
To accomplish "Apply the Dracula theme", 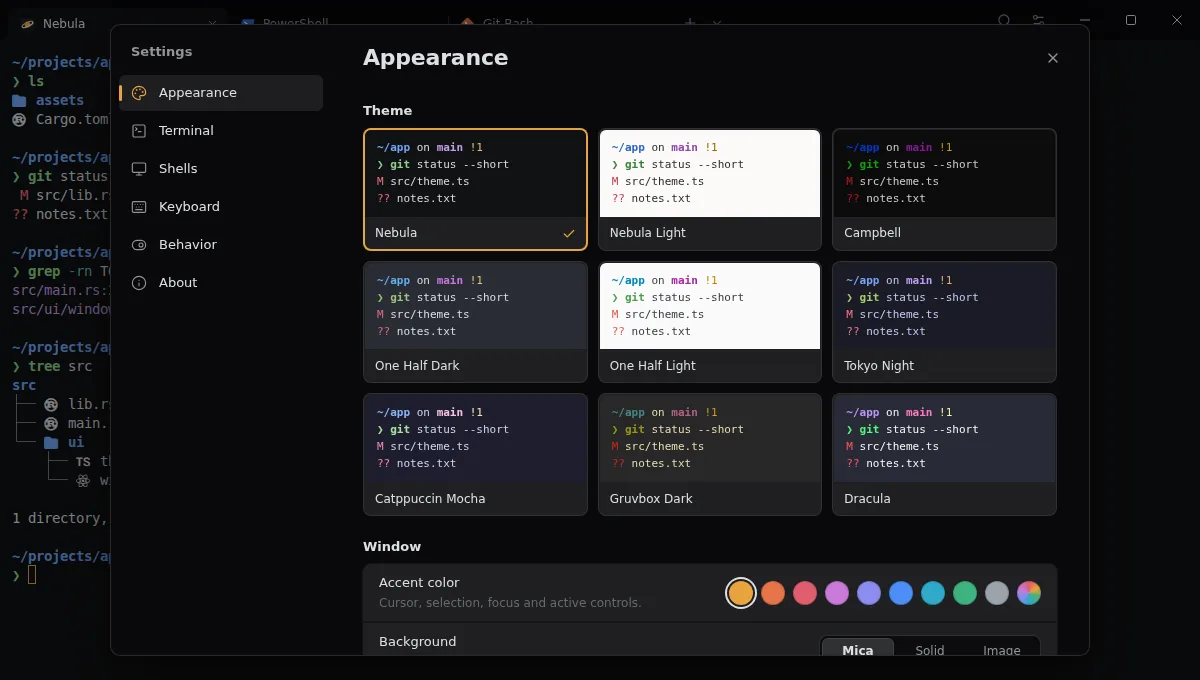I will [944, 455].
